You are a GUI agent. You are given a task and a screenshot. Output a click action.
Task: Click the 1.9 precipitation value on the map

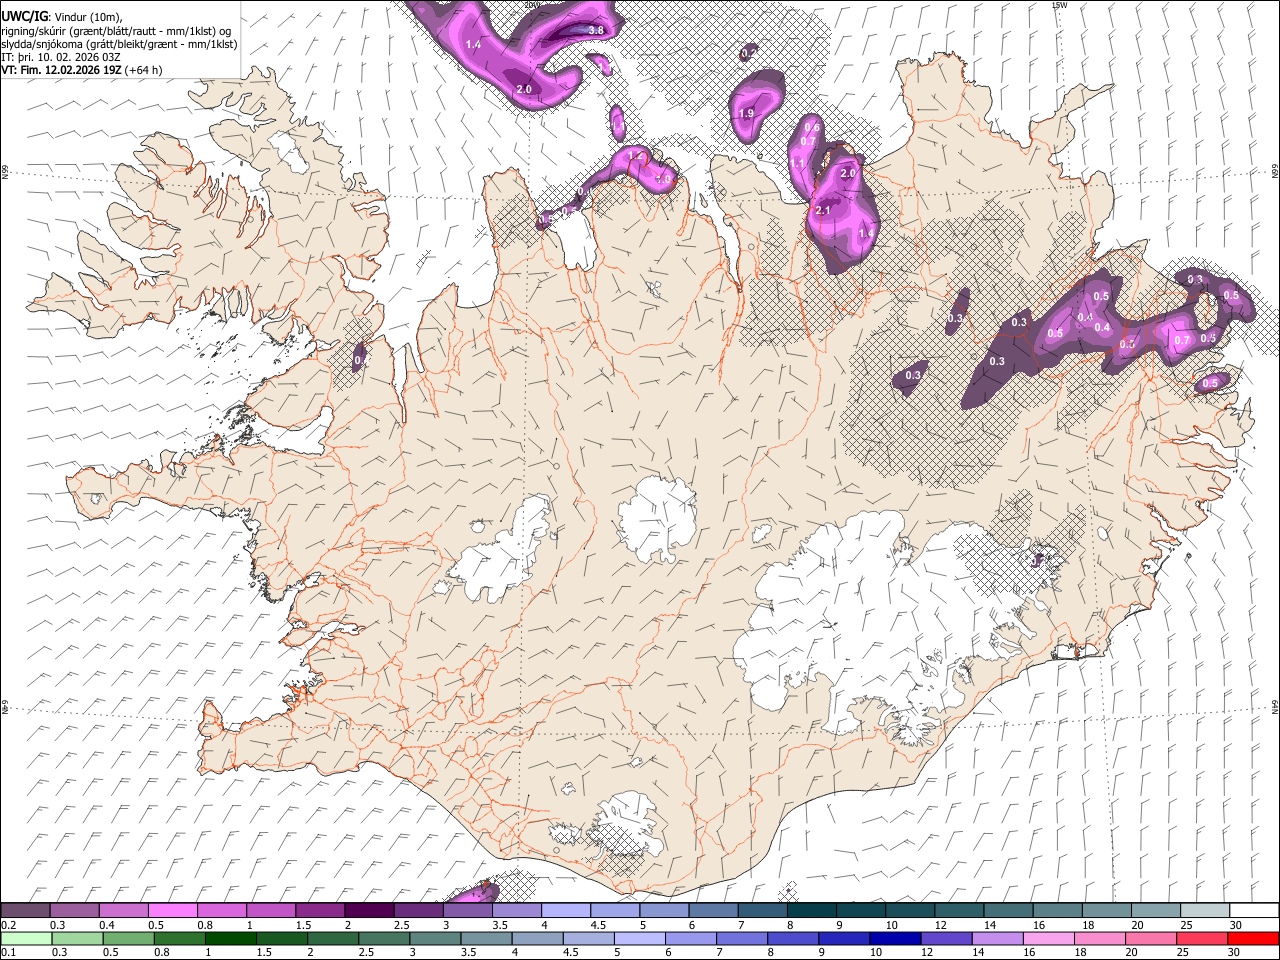tap(746, 114)
